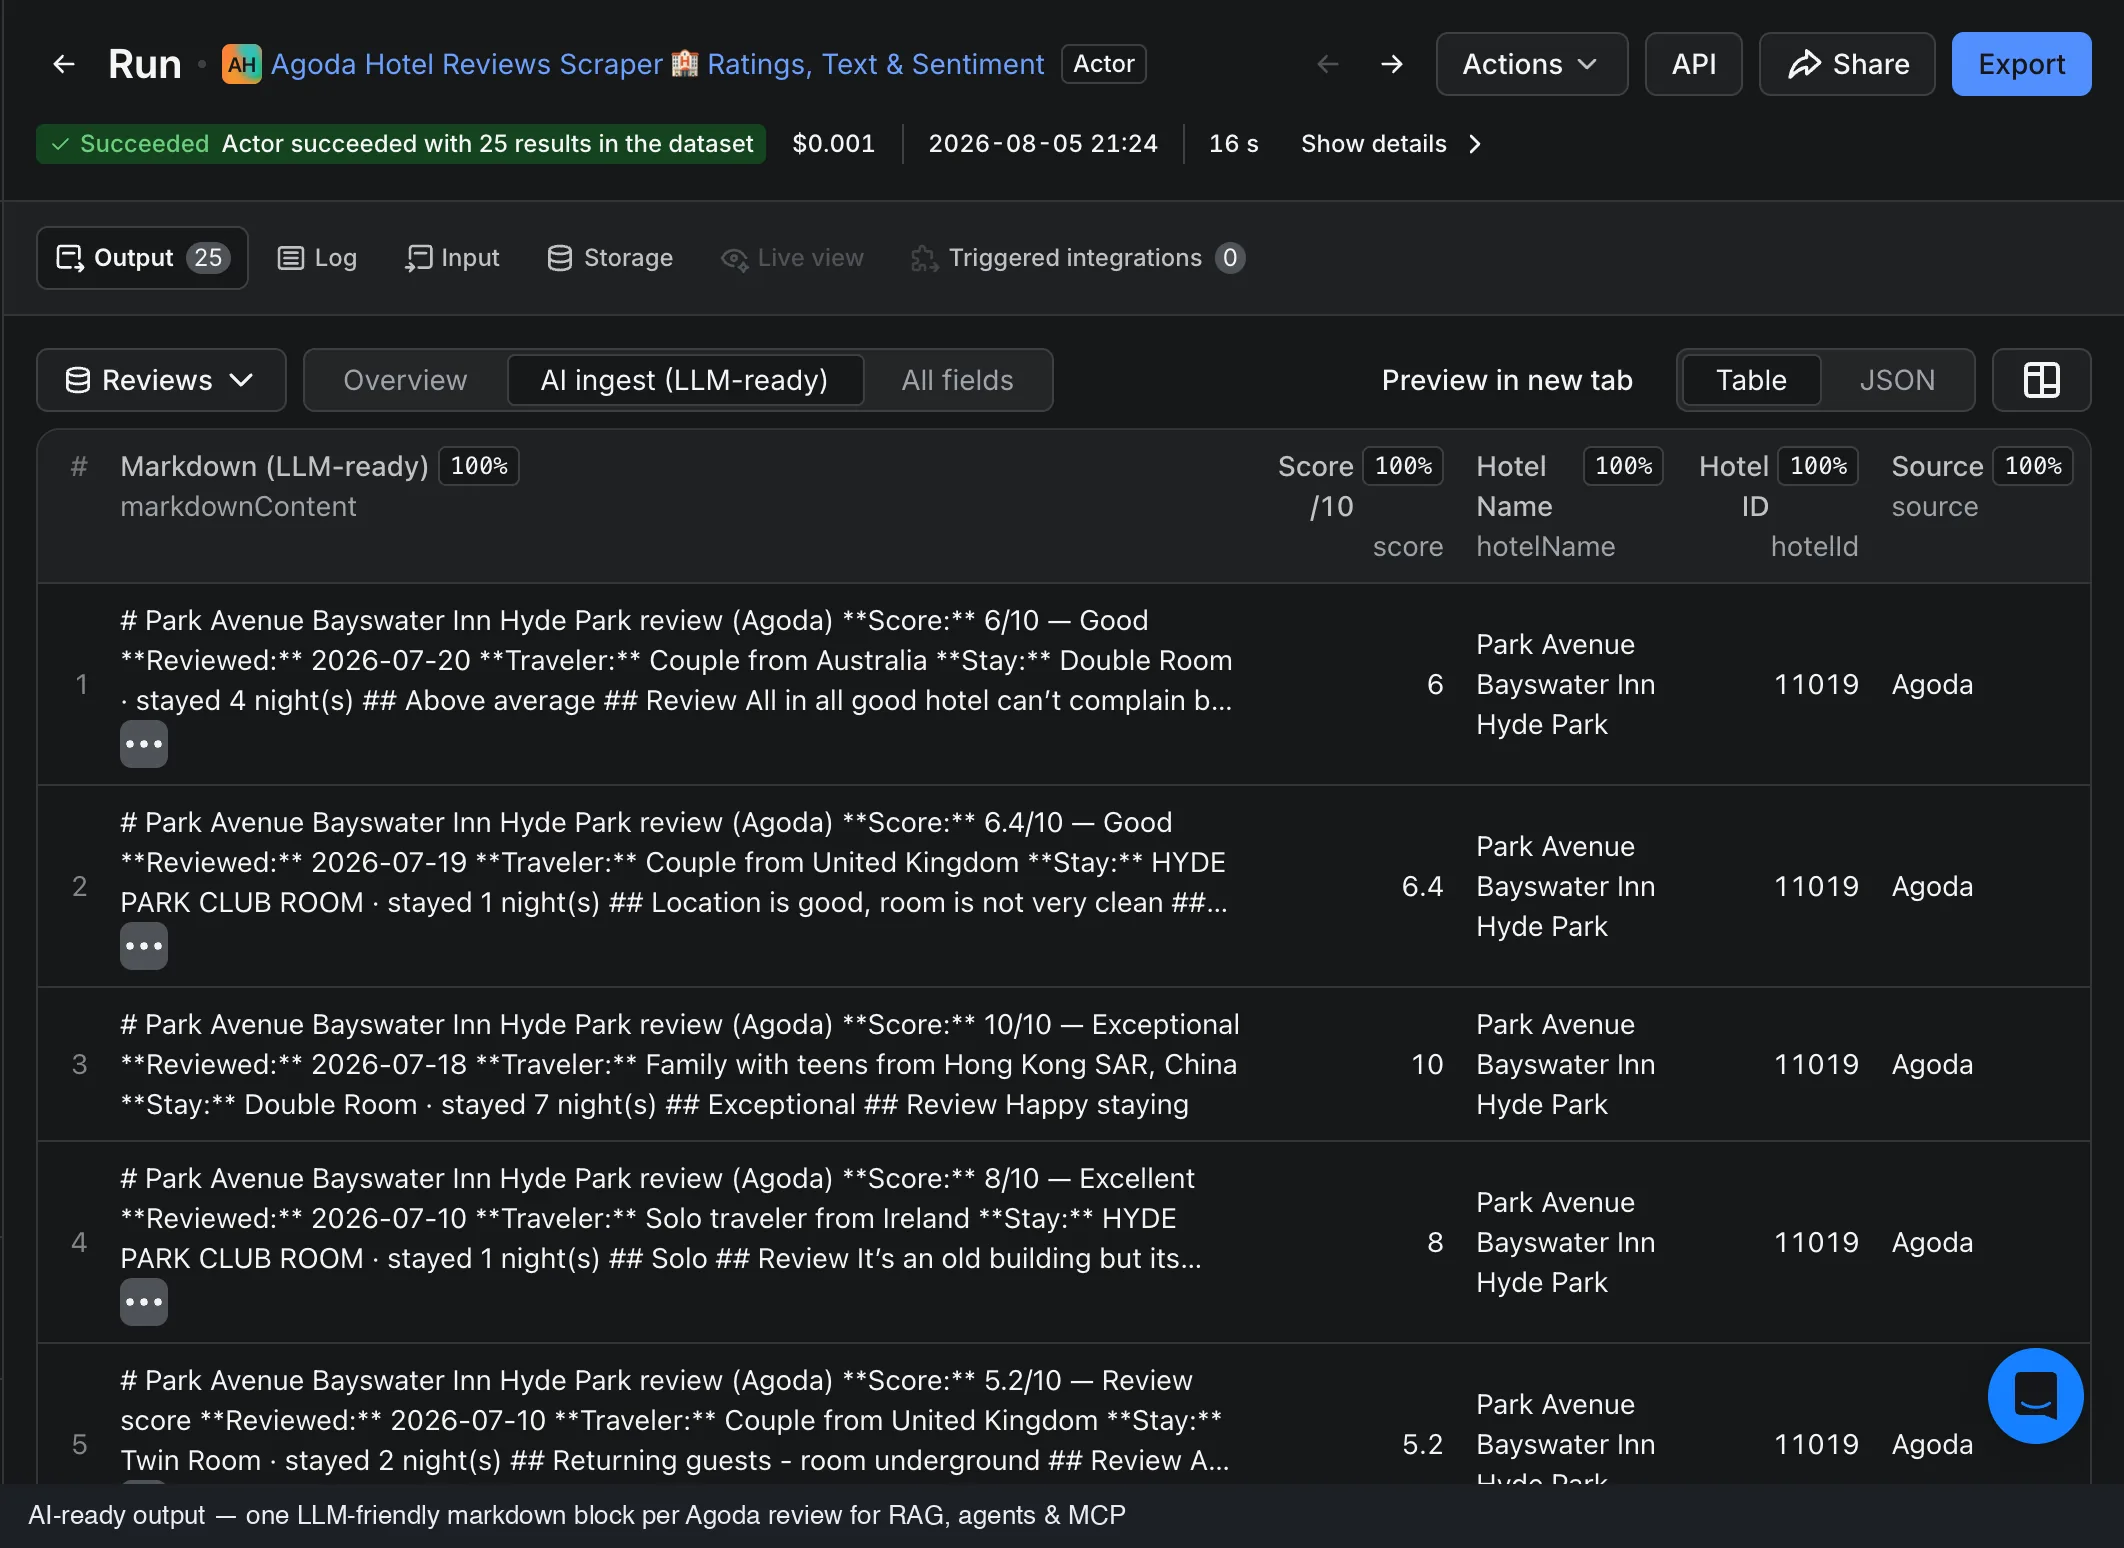Switch to Table format
The width and height of the screenshot is (2124, 1548).
[x=1751, y=380]
